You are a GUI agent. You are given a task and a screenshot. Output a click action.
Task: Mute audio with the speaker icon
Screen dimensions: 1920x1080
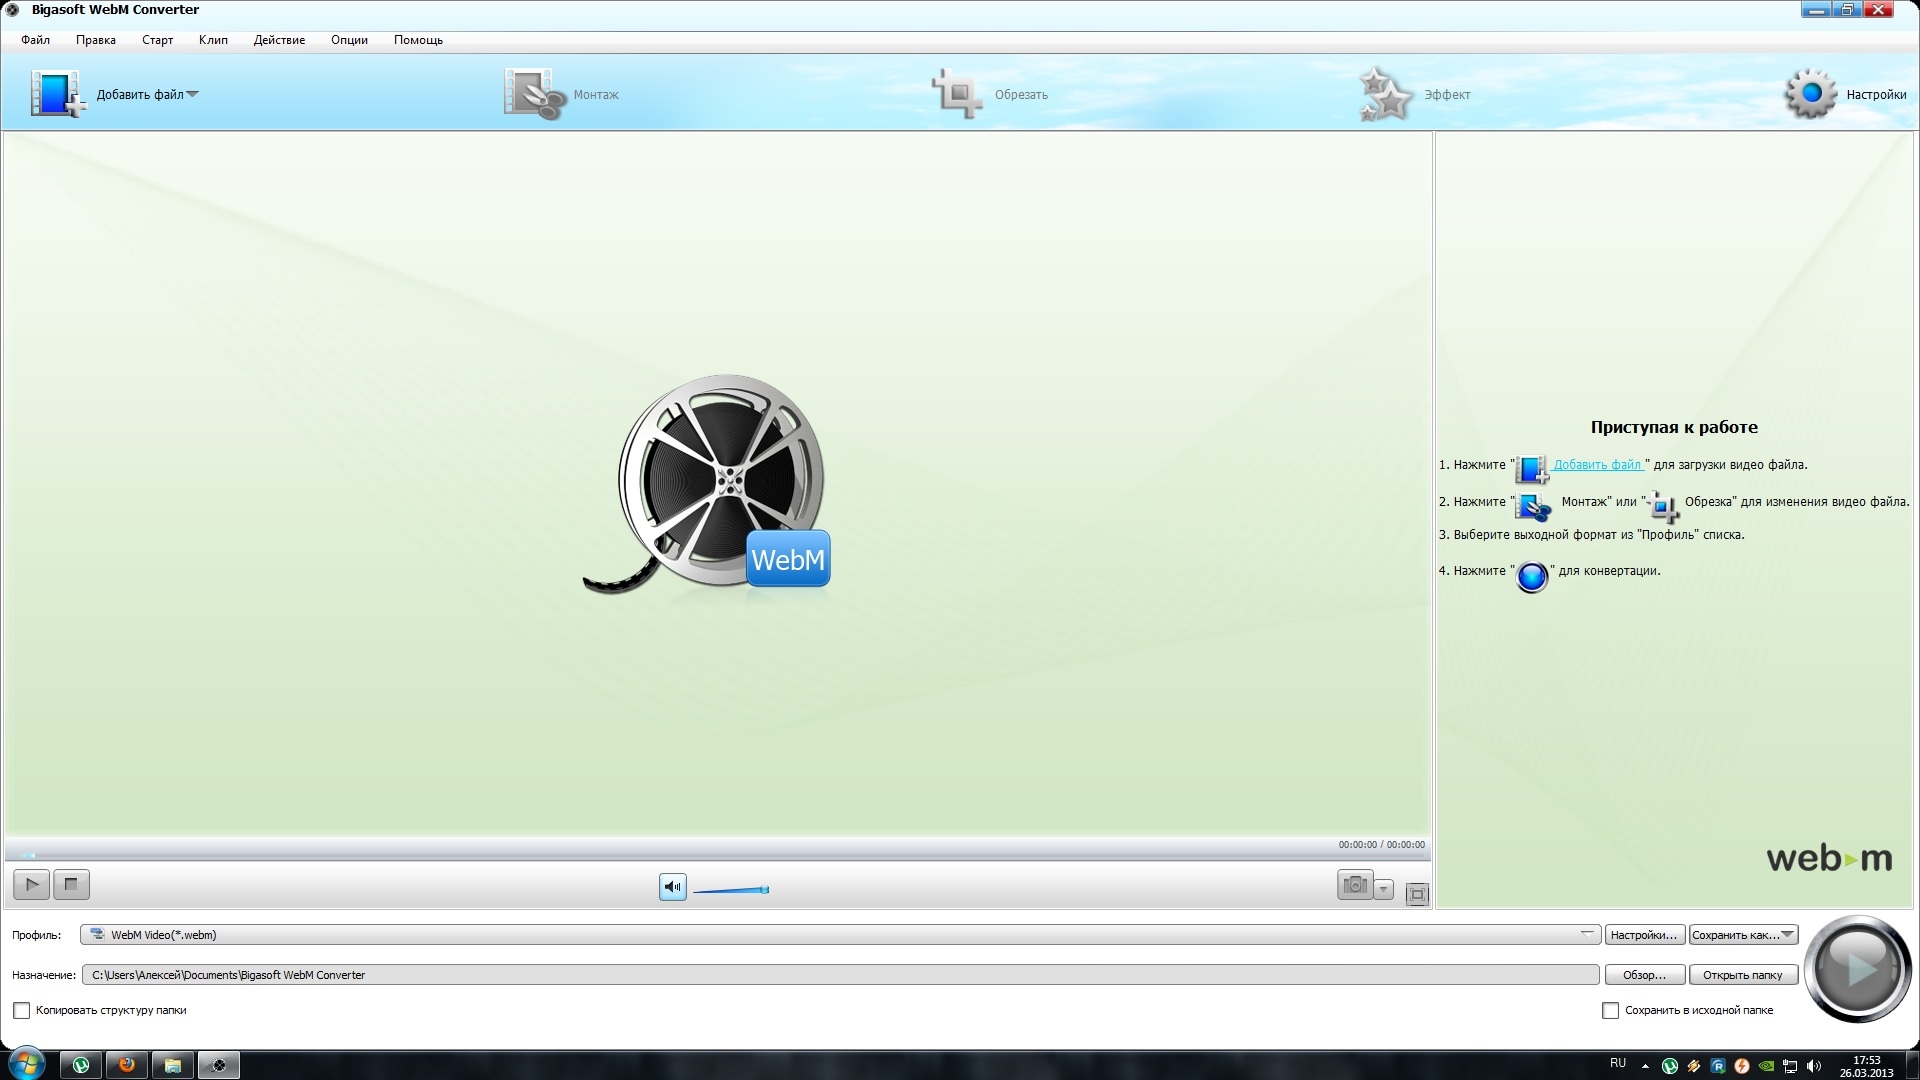pyautogui.click(x=673, y=887)
